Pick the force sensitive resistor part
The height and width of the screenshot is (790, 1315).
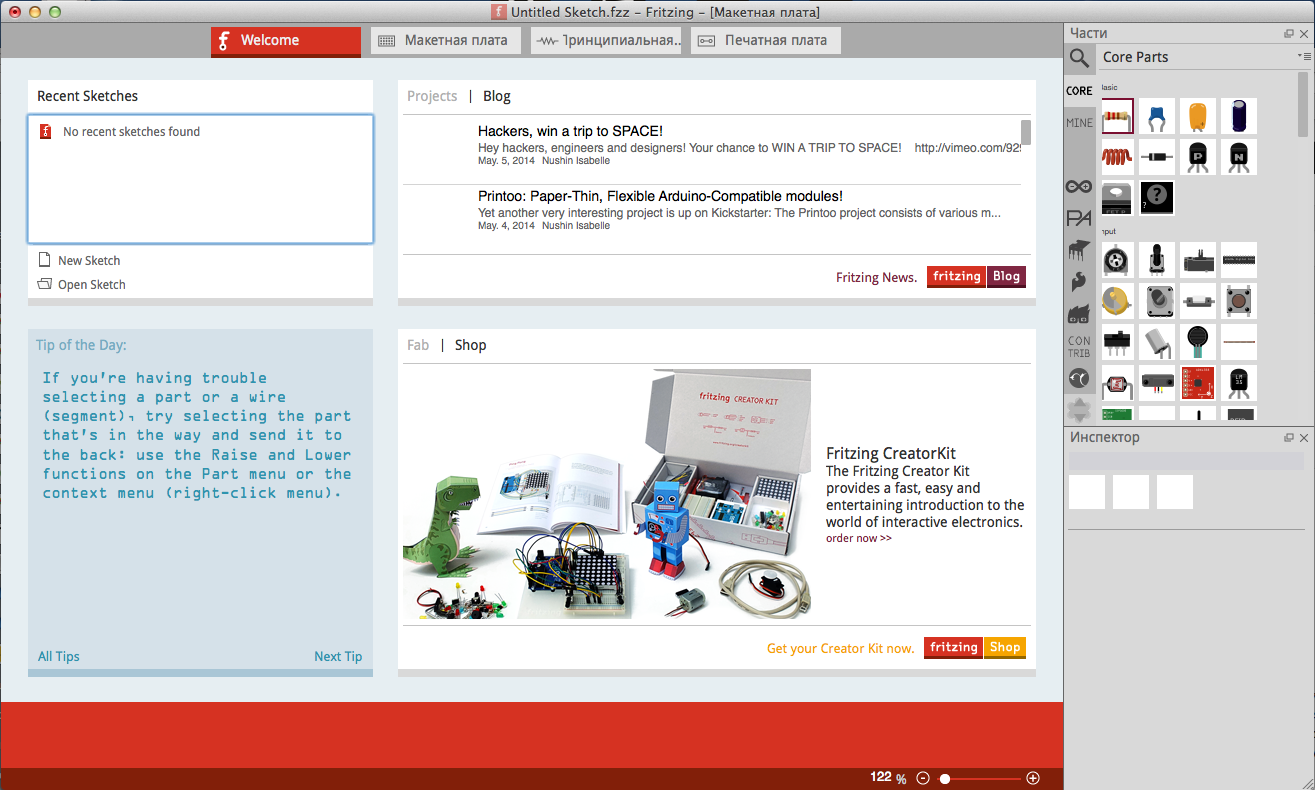[x=1198, y=342]
